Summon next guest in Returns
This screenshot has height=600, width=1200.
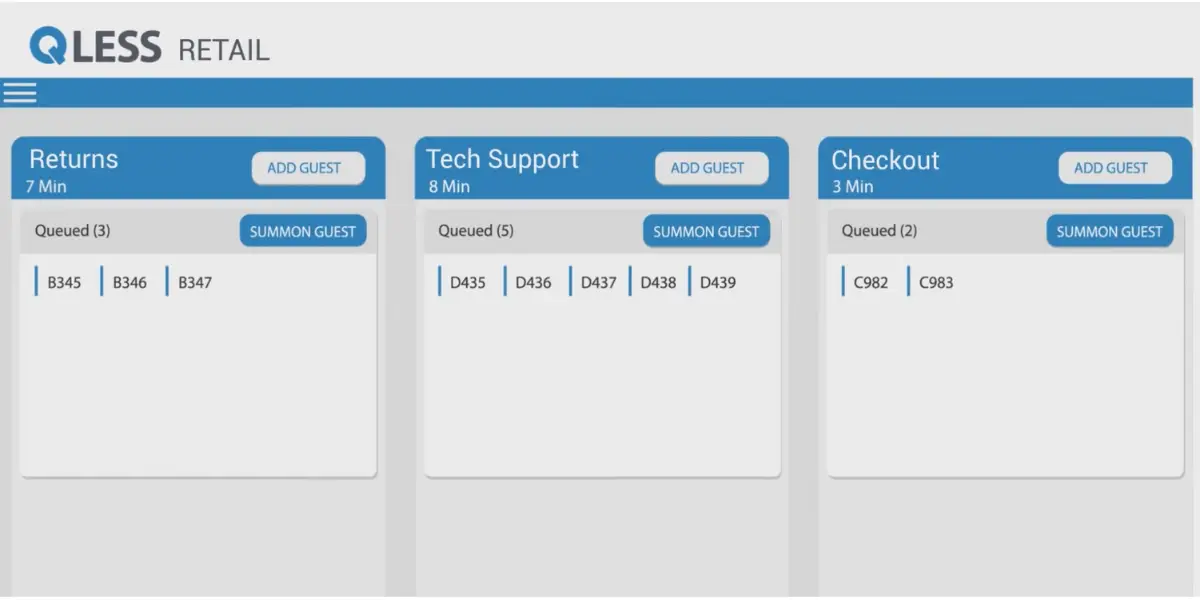coord(303,231)
